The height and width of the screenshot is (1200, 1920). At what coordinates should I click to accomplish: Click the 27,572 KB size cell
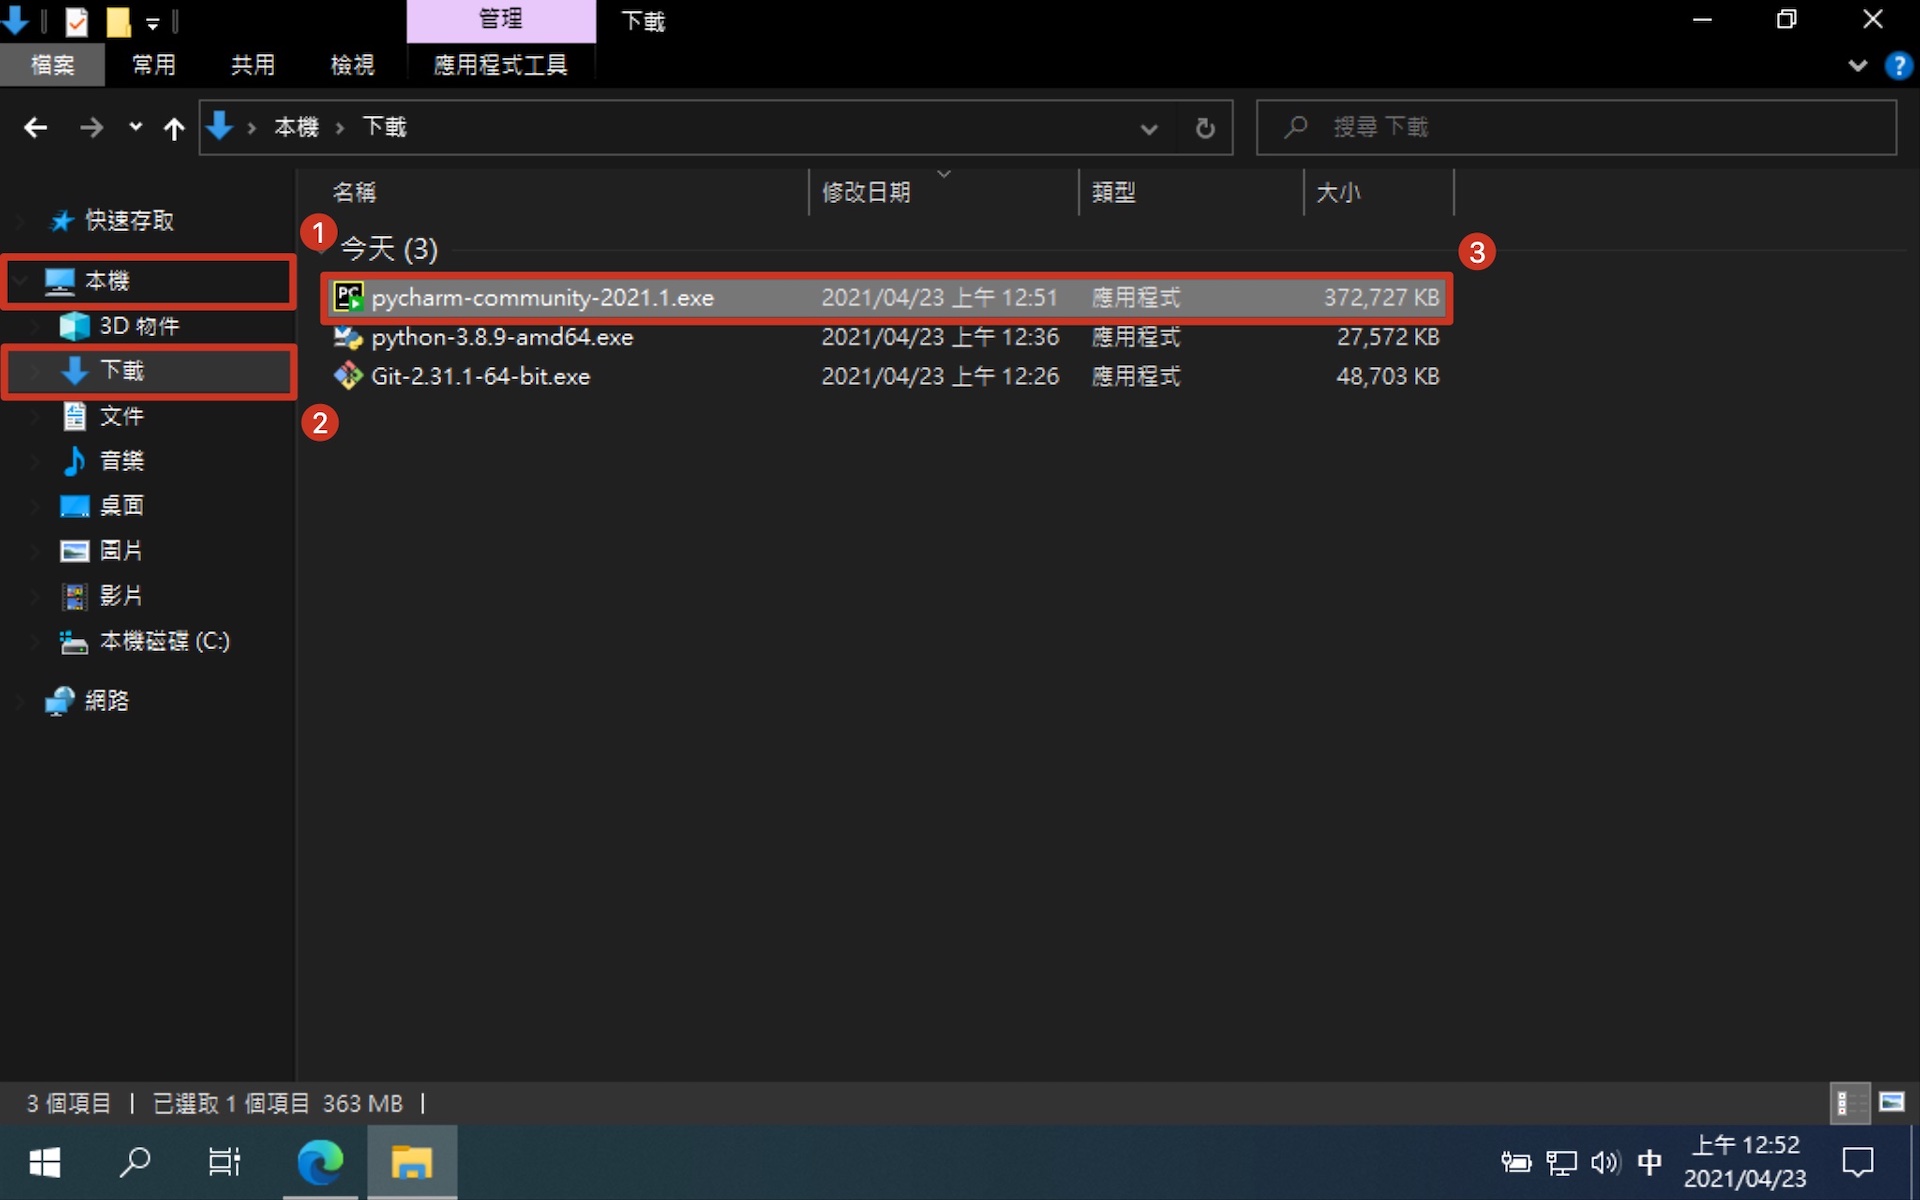tap(1388, 337)
